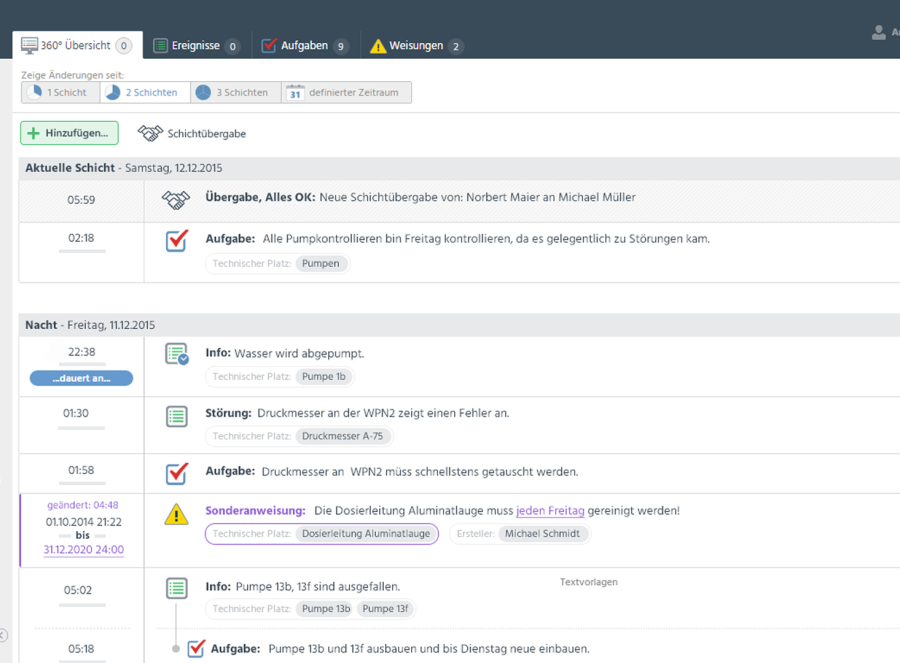Viewport: 900px width, 663px height.
Task: Open the Hinzufügen... add menu
Action: pyautogui.click(x=69, y=133)
